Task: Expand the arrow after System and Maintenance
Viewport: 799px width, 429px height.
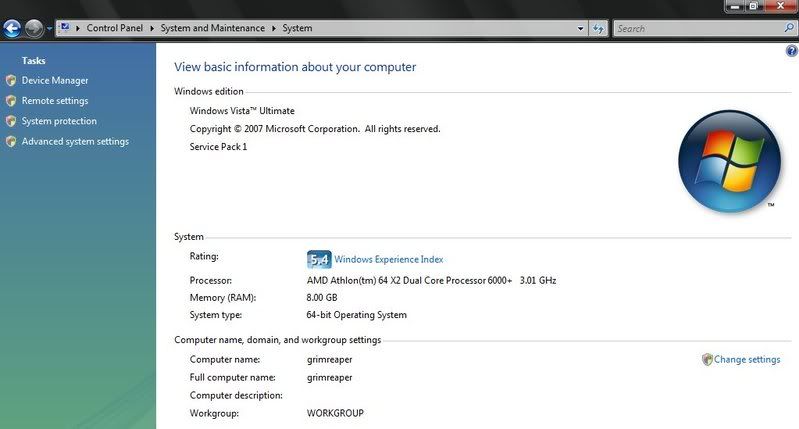Action: (x=274, y=28)
